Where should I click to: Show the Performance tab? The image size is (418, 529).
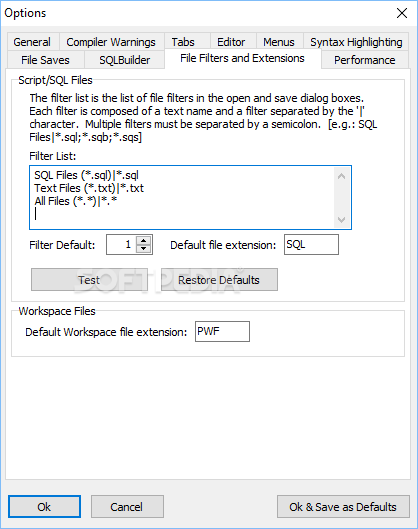tap(365, 60)
